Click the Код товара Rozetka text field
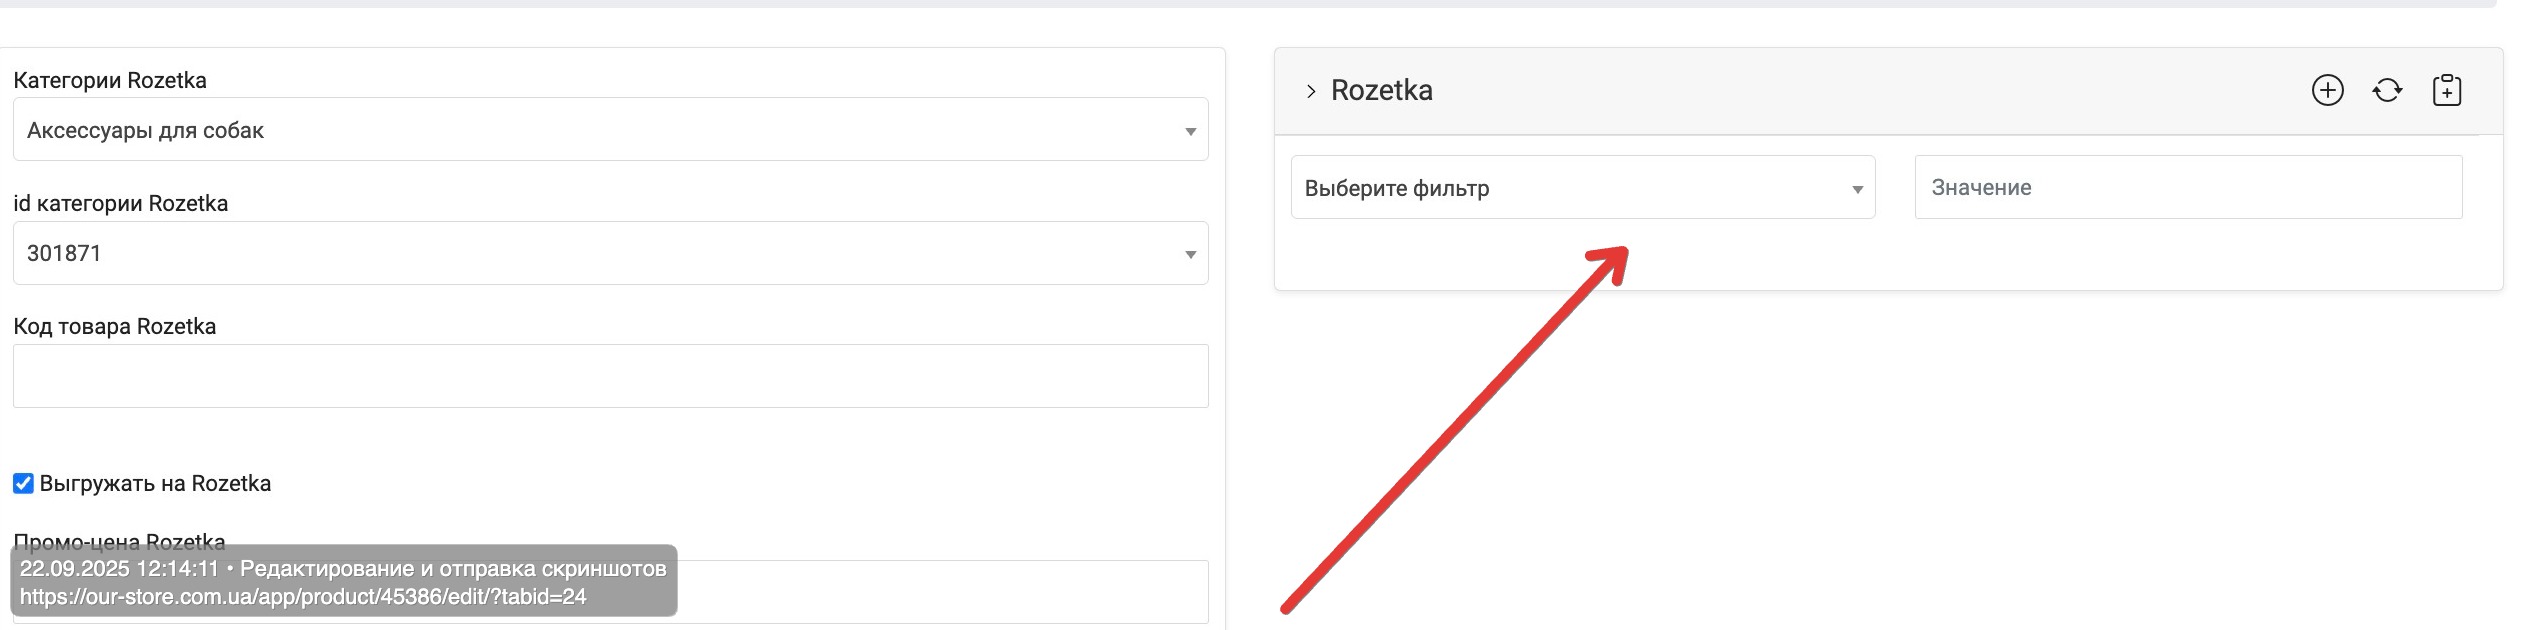The width and height of the screenshot is (2532, 630). pos(610,376)
